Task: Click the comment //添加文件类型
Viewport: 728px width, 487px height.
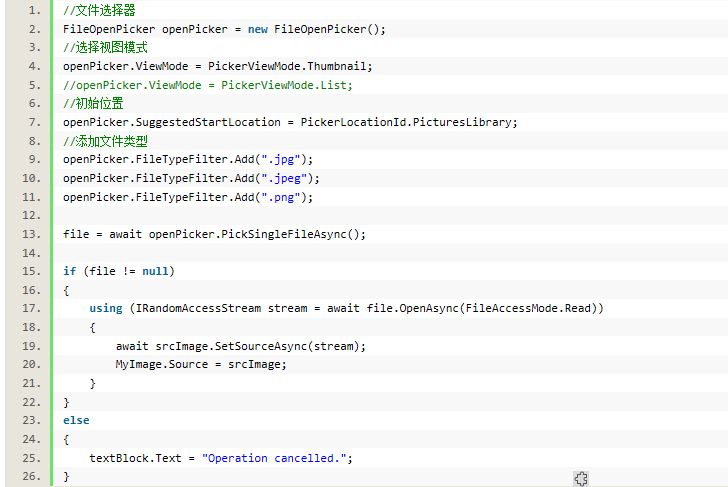Action: click(x=105, y=141)
